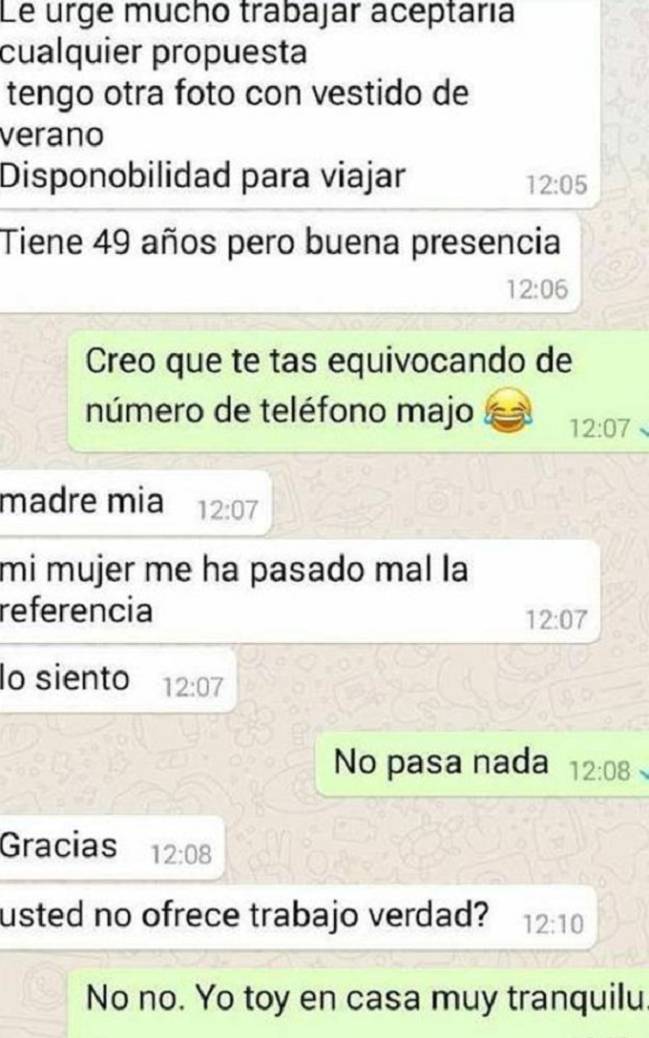
Task: Tap the 'madre mia' message bubble
Action: [x=135, y=503]
